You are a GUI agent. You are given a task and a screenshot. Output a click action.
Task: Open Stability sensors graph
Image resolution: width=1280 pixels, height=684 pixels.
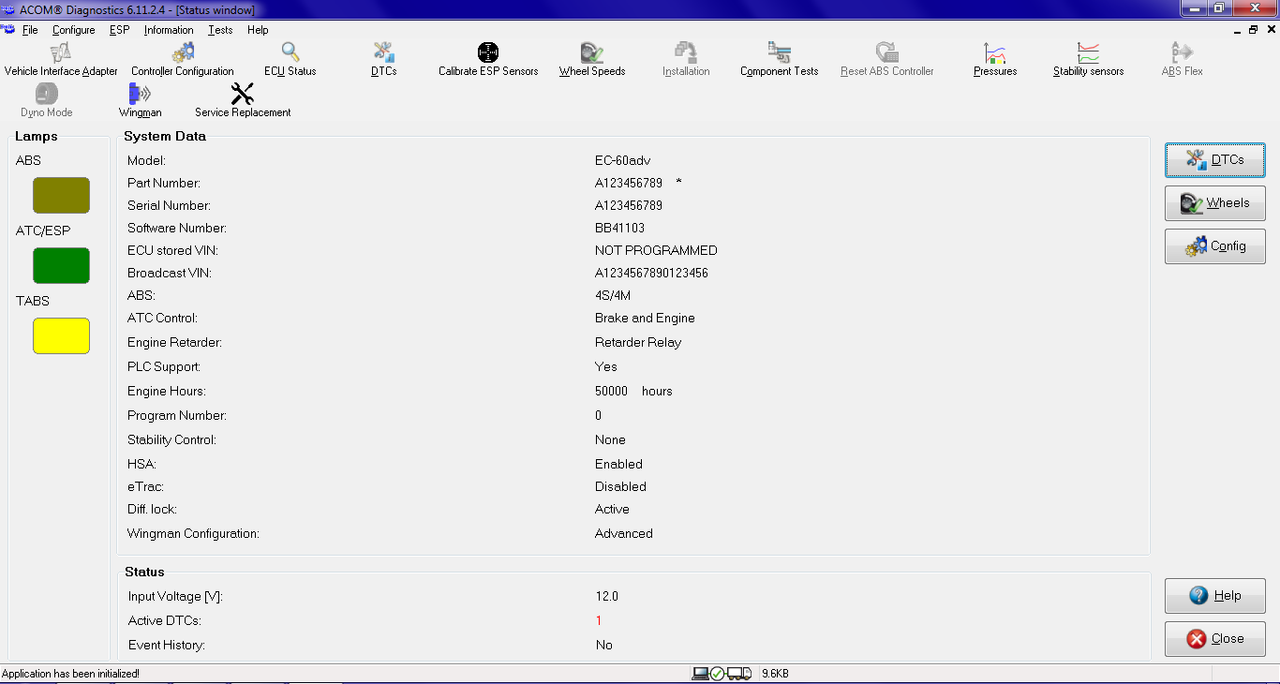coord(1088,60)
